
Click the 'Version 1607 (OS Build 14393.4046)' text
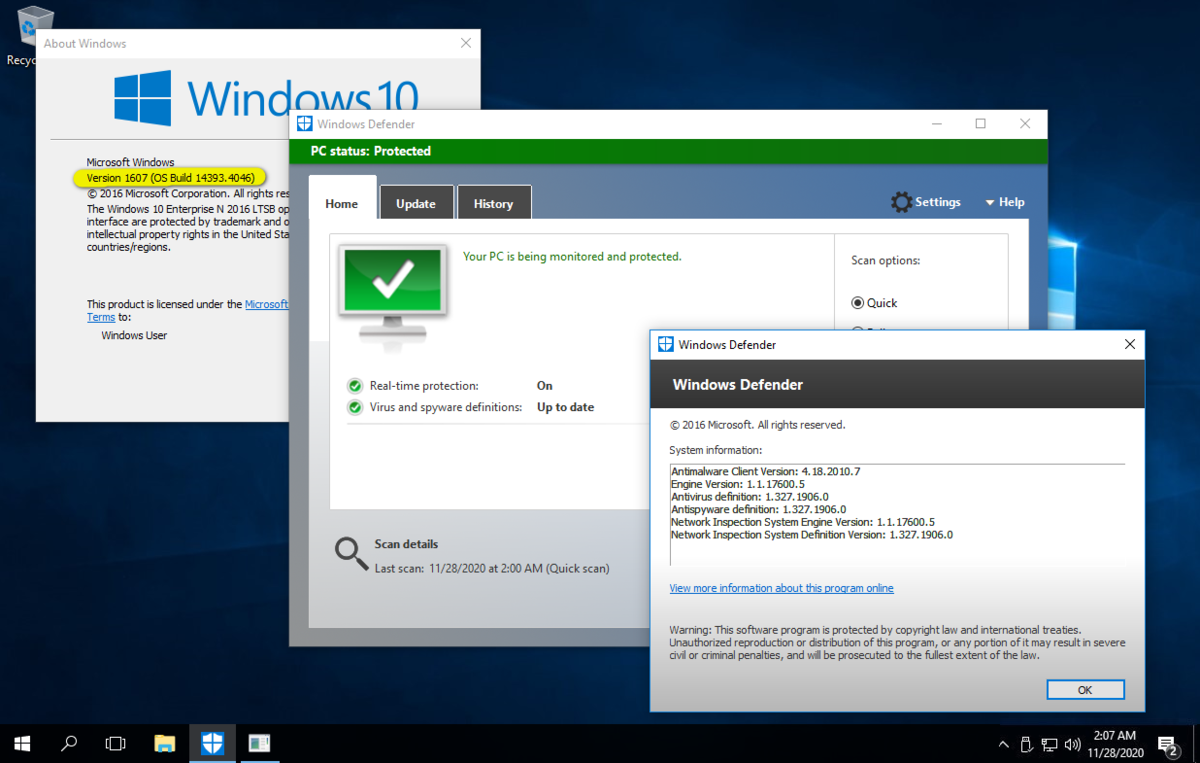[170, 177]
